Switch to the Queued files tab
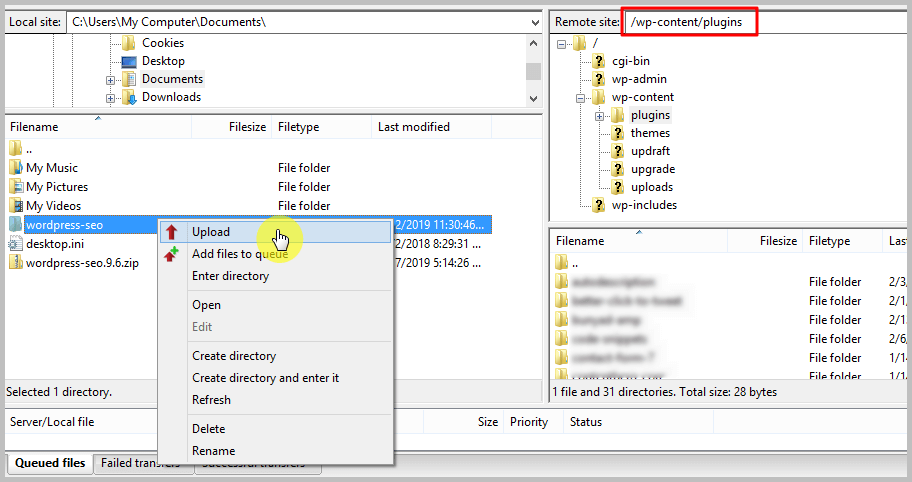 (50, 463)
